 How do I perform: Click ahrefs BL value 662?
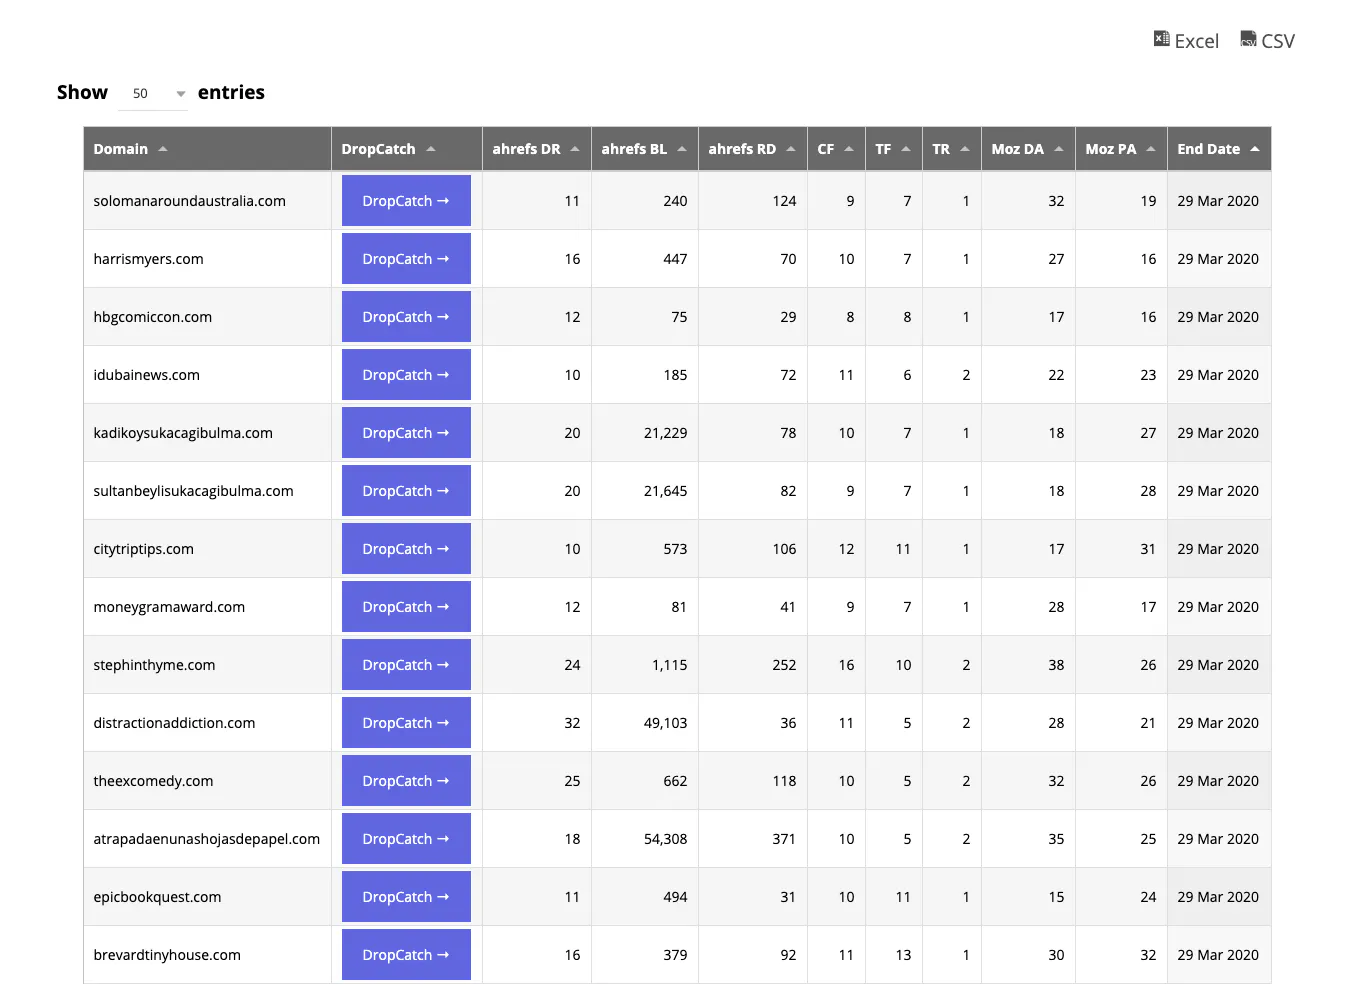[x=675, y=781]
